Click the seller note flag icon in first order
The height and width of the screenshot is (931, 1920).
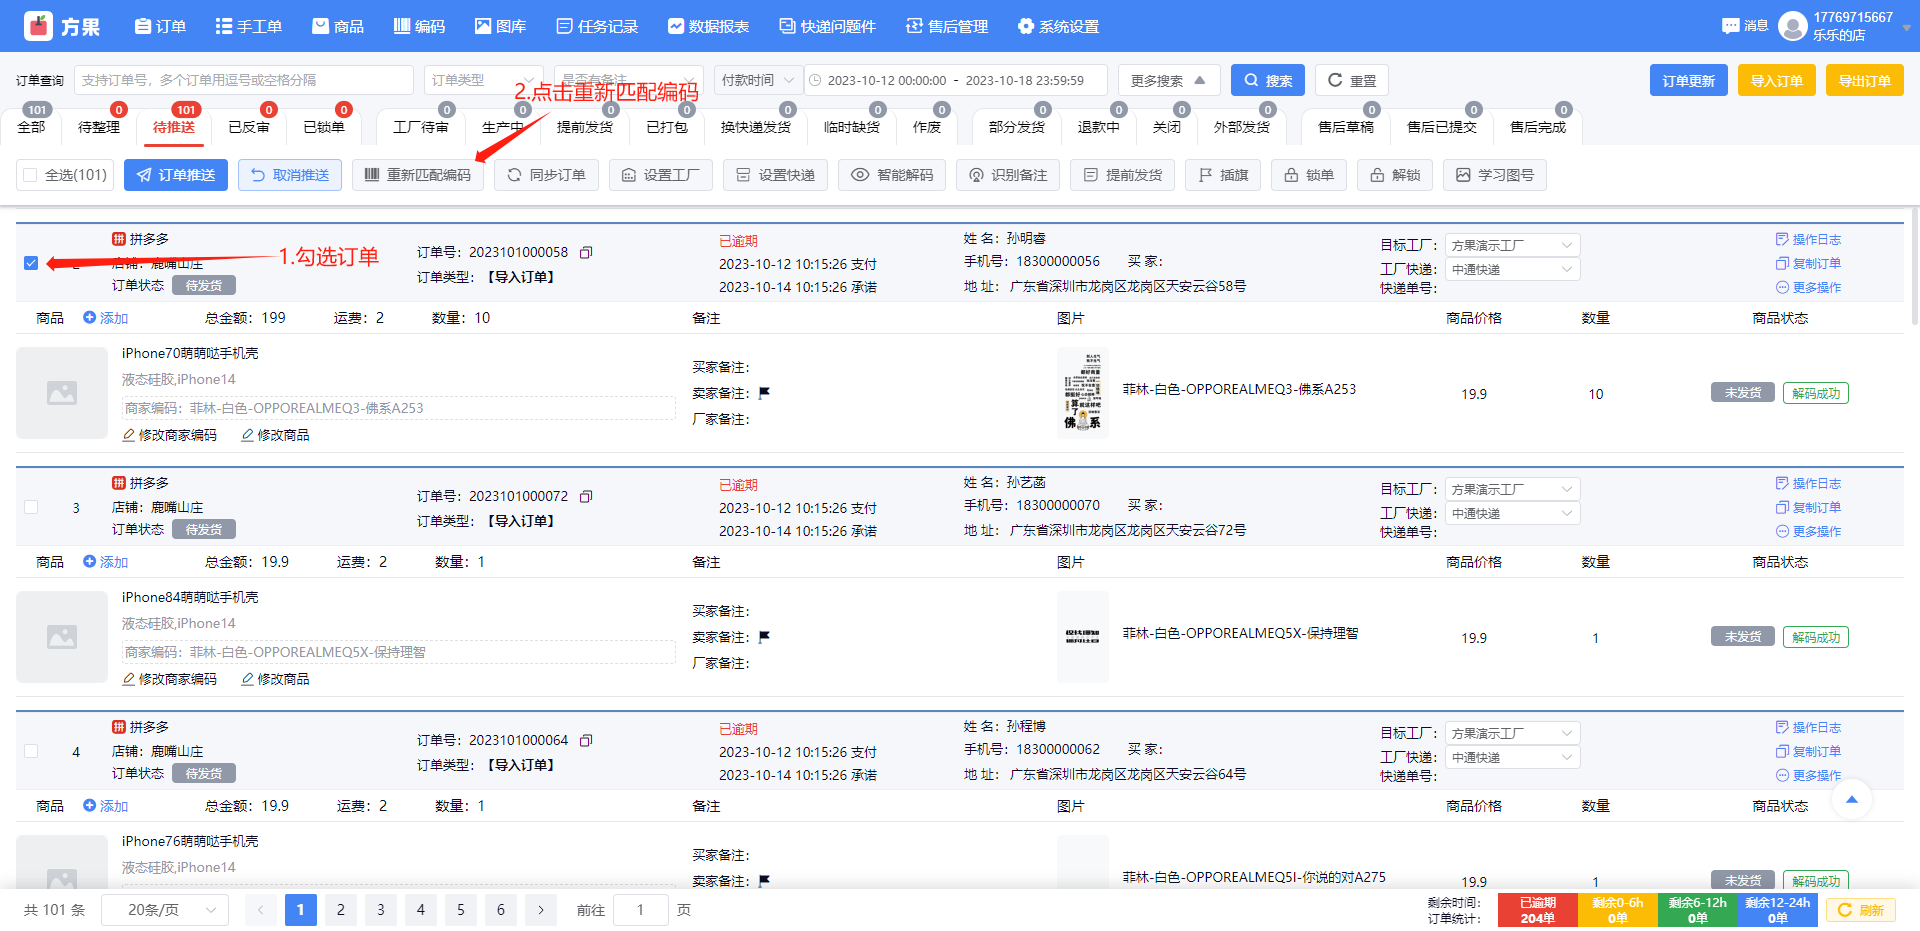tap(764, 393)
